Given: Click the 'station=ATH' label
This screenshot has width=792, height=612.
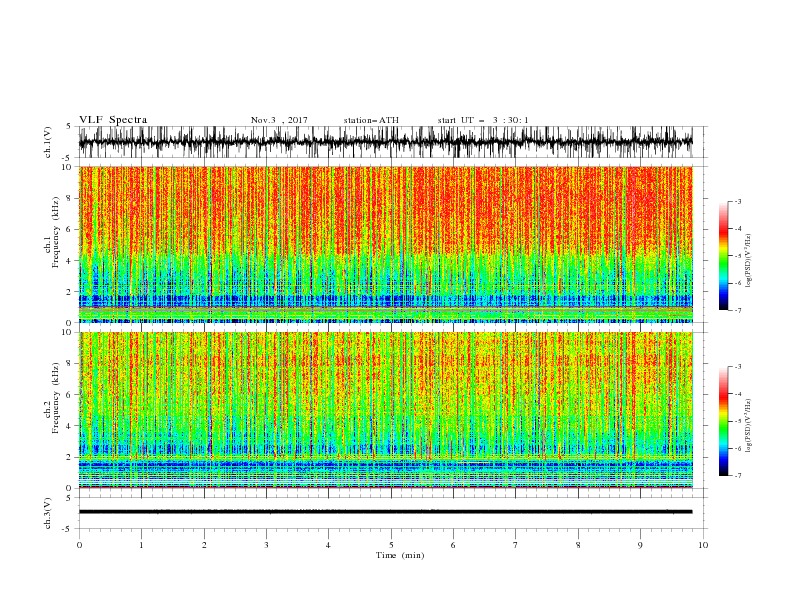Looking at the screenshot, I should click(371, 120).
